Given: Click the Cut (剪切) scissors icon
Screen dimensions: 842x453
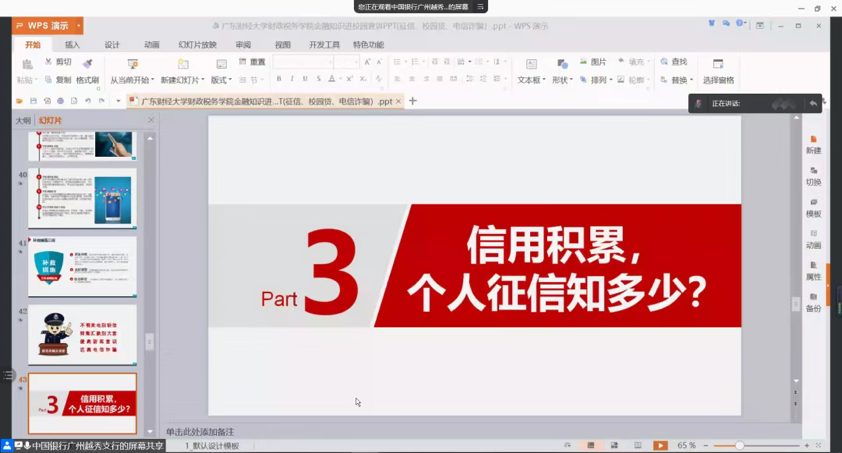Looking at the screenshot, I should click(x=49, y=62).
